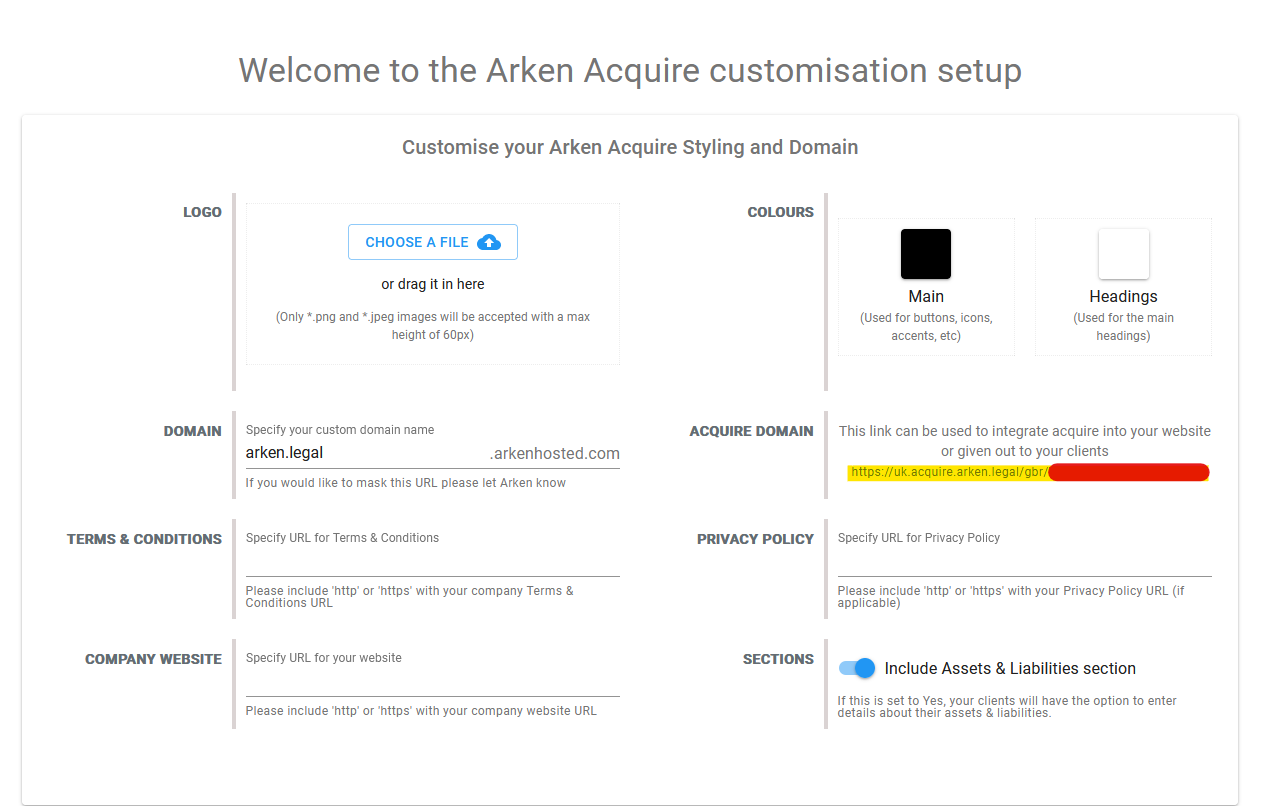The width and height of the screenshot is (1285, 806).
Task: Click the cloud upload icon
Action: (x=489, y=242)
